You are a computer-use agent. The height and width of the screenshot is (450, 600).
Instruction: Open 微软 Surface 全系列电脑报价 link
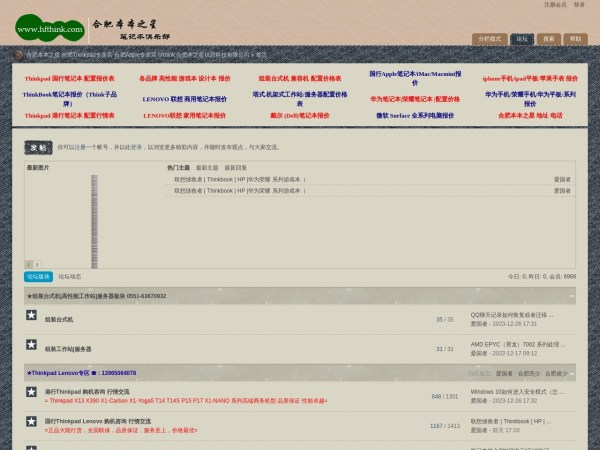click(x=415, y=116)
